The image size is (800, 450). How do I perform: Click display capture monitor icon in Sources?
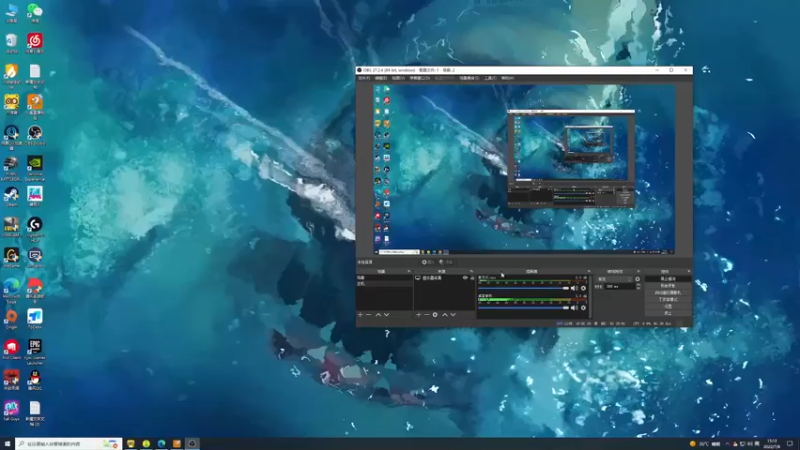418,278
